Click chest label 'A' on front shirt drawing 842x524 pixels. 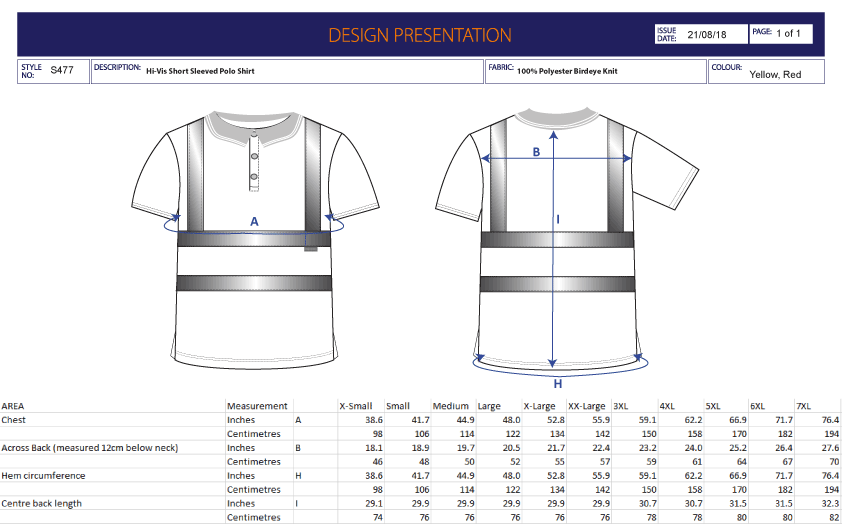click(255, 221)
